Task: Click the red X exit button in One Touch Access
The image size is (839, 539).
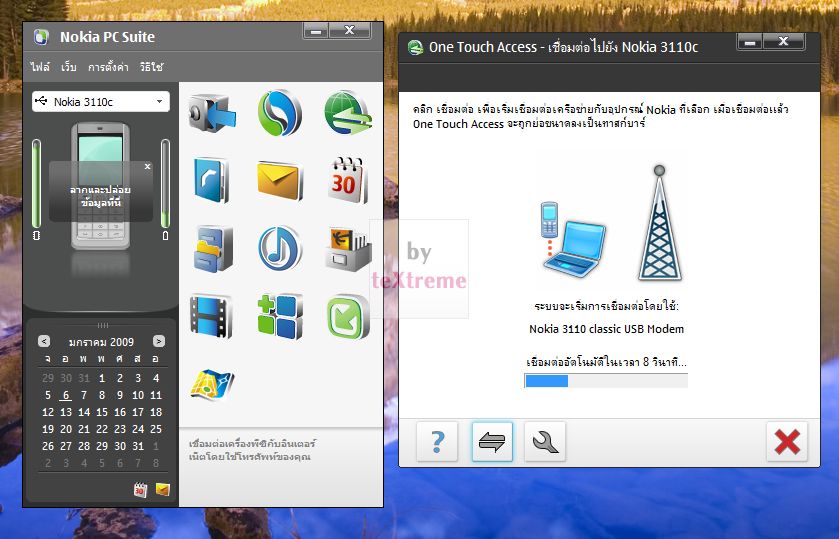Action: (x=787, y=442)
